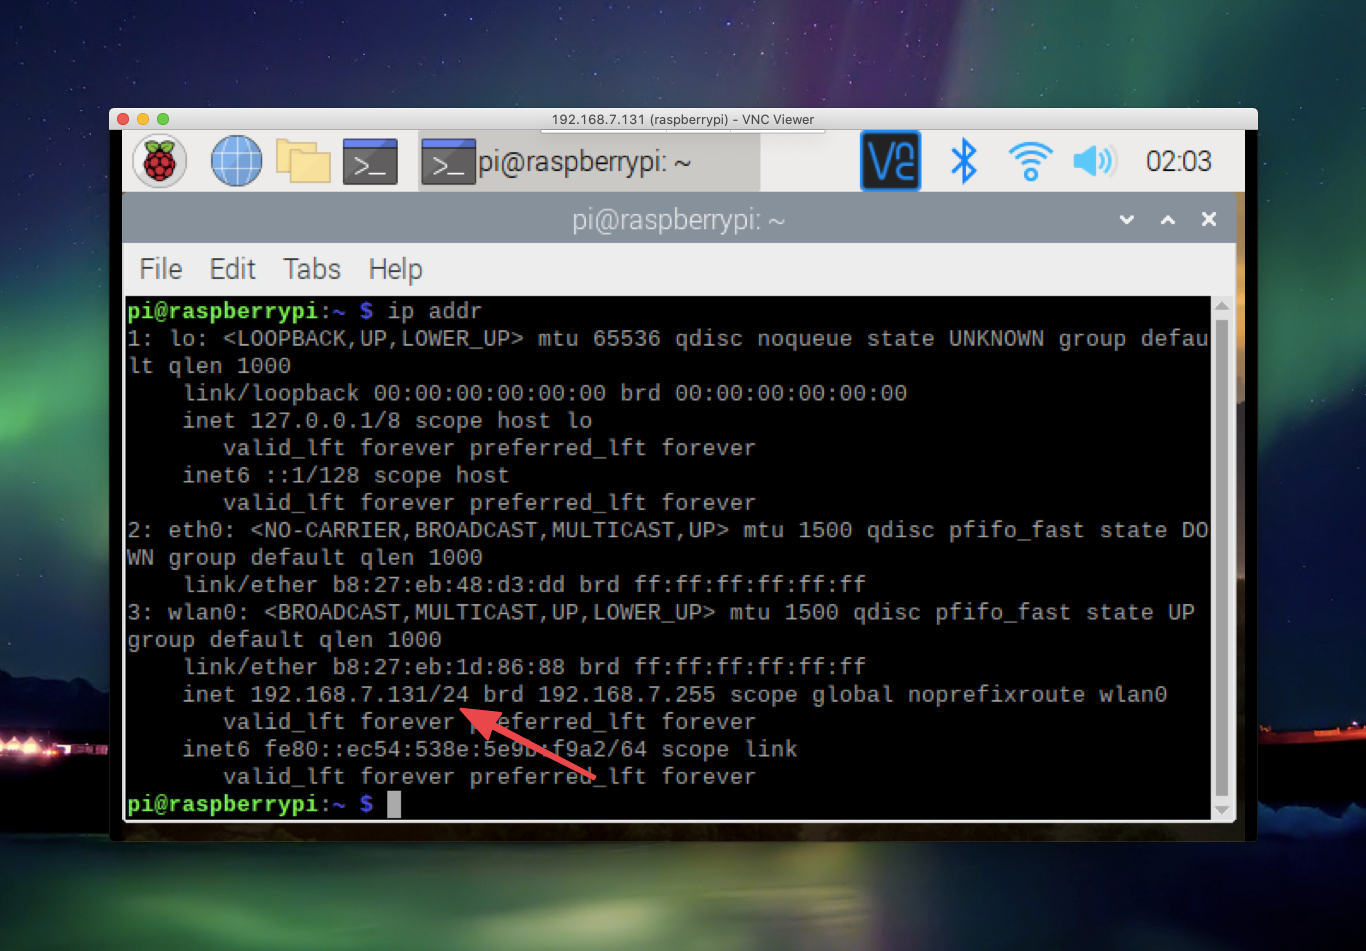Click the volume speaker tray icon

click(1094, 161)
